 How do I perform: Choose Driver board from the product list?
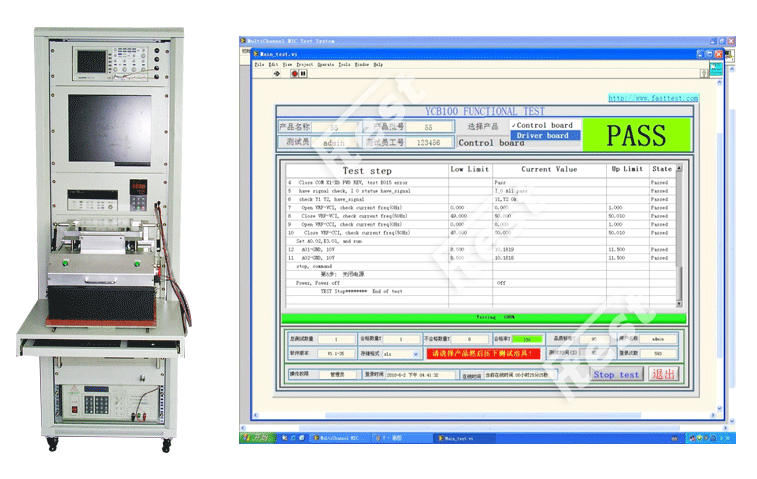point(543,135)
